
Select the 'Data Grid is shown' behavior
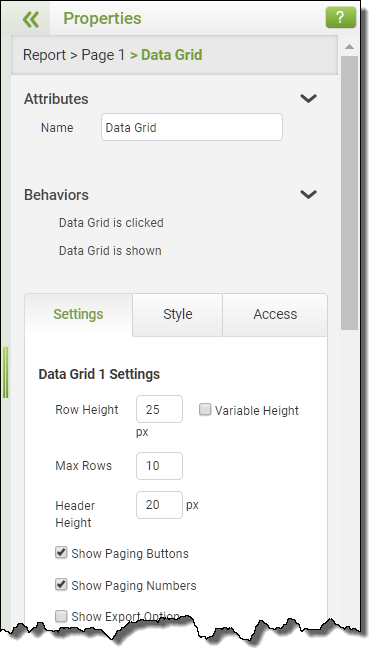(x=110, y=251)
